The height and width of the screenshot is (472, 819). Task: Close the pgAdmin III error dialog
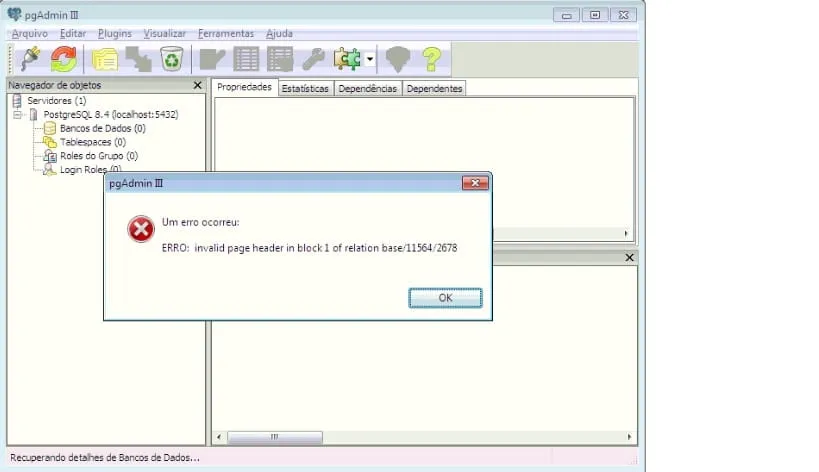point(475,183)
